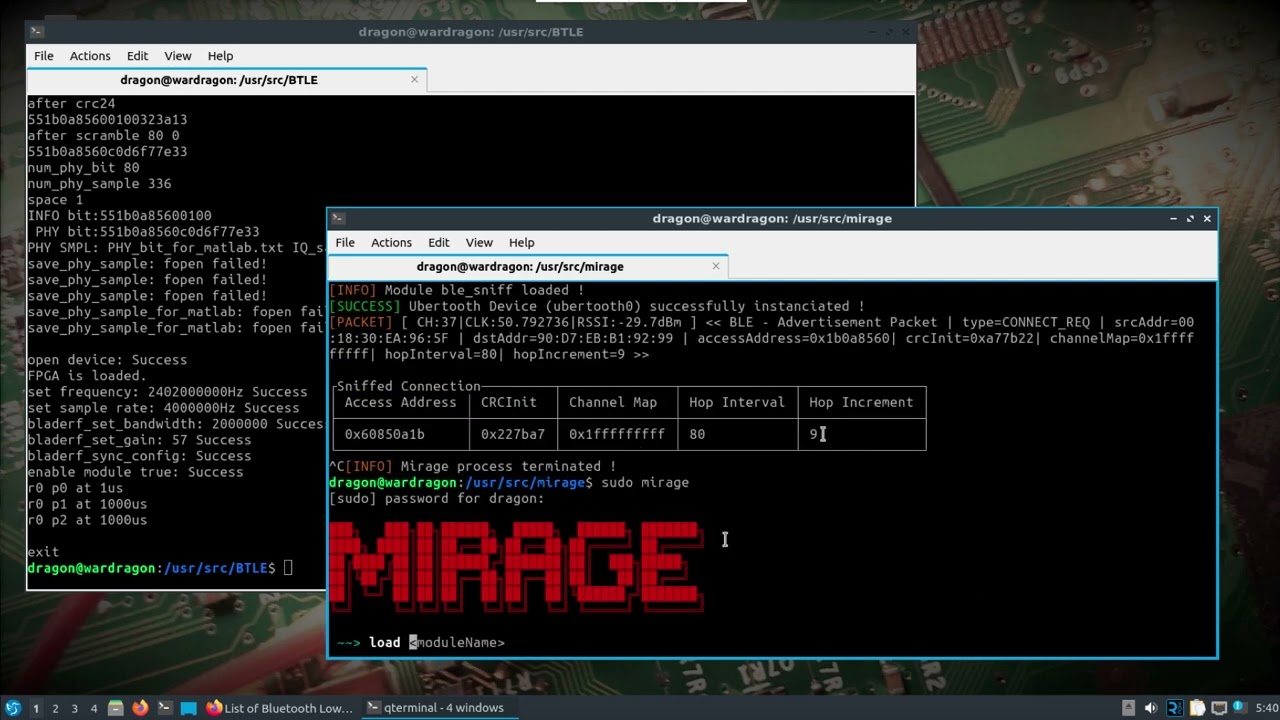
Task: Click the BTLE window's title bar terminal icon
Action: click(36, 32)
